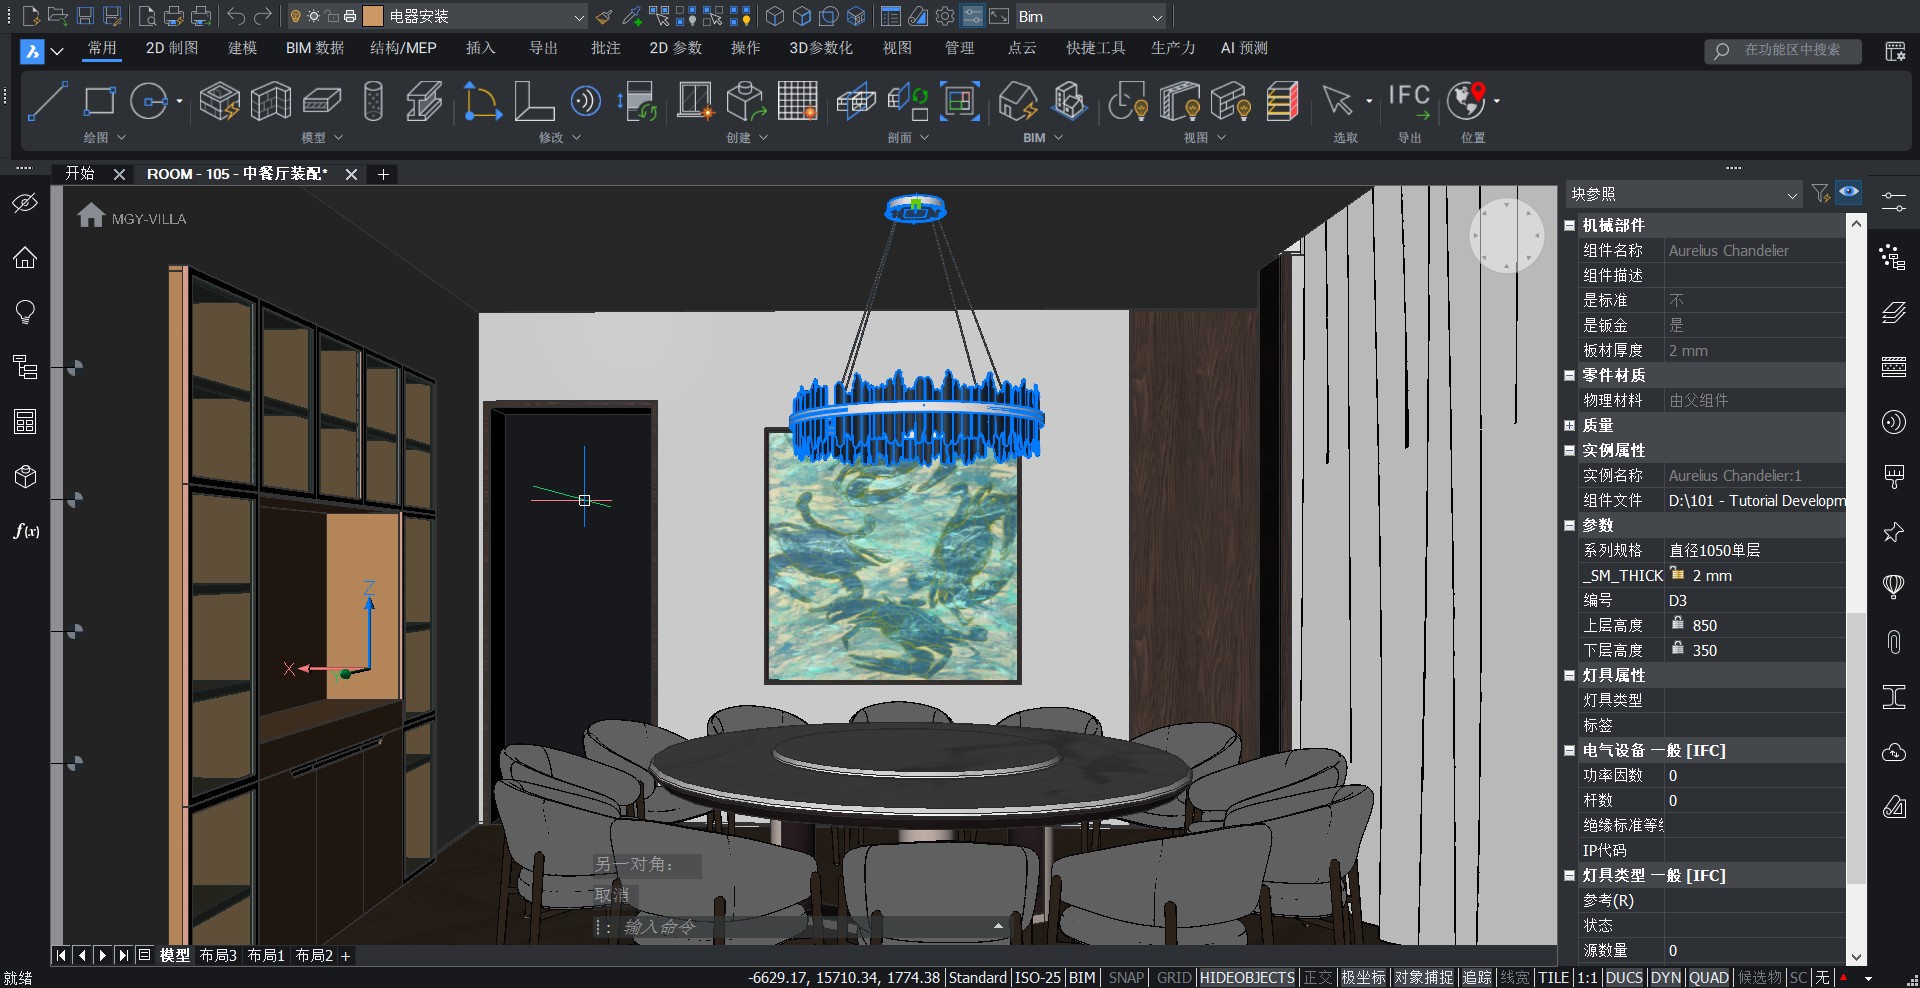Toggle DUCS in the status bar
Viewport: 1920px width, 988px height.
[1623, 977]
